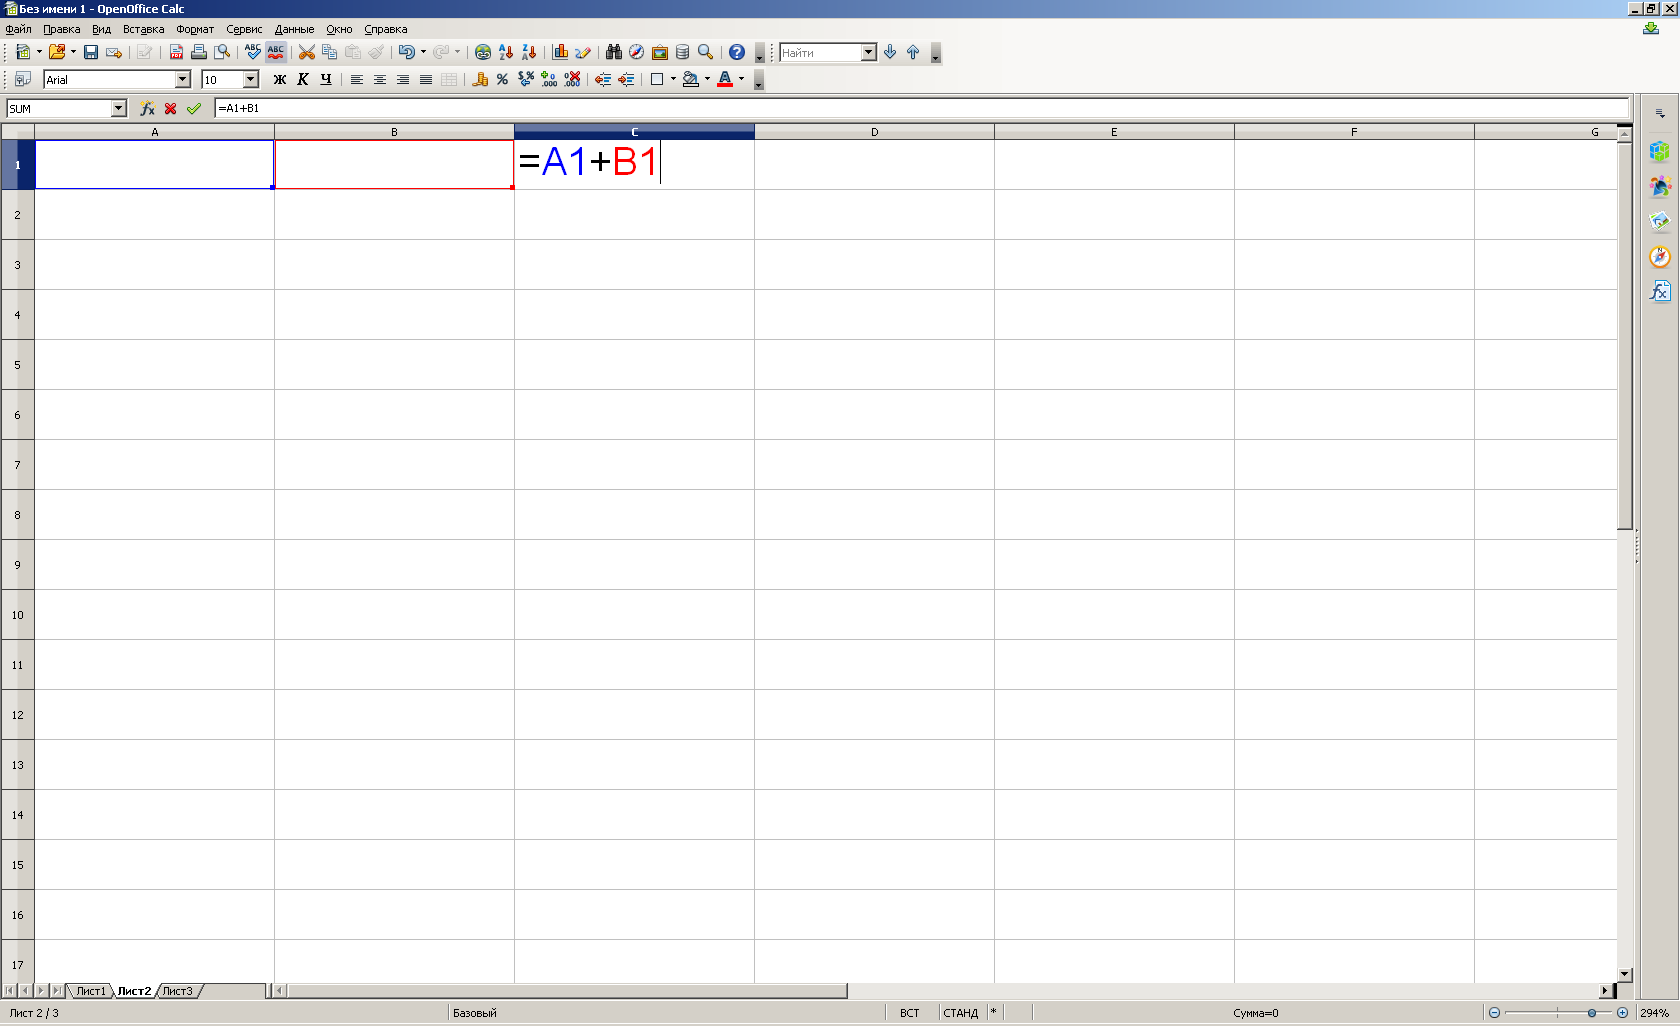Viewport: 1680px width, 1026px height.
Task: Justify text alignment
Action: point(426,79)
